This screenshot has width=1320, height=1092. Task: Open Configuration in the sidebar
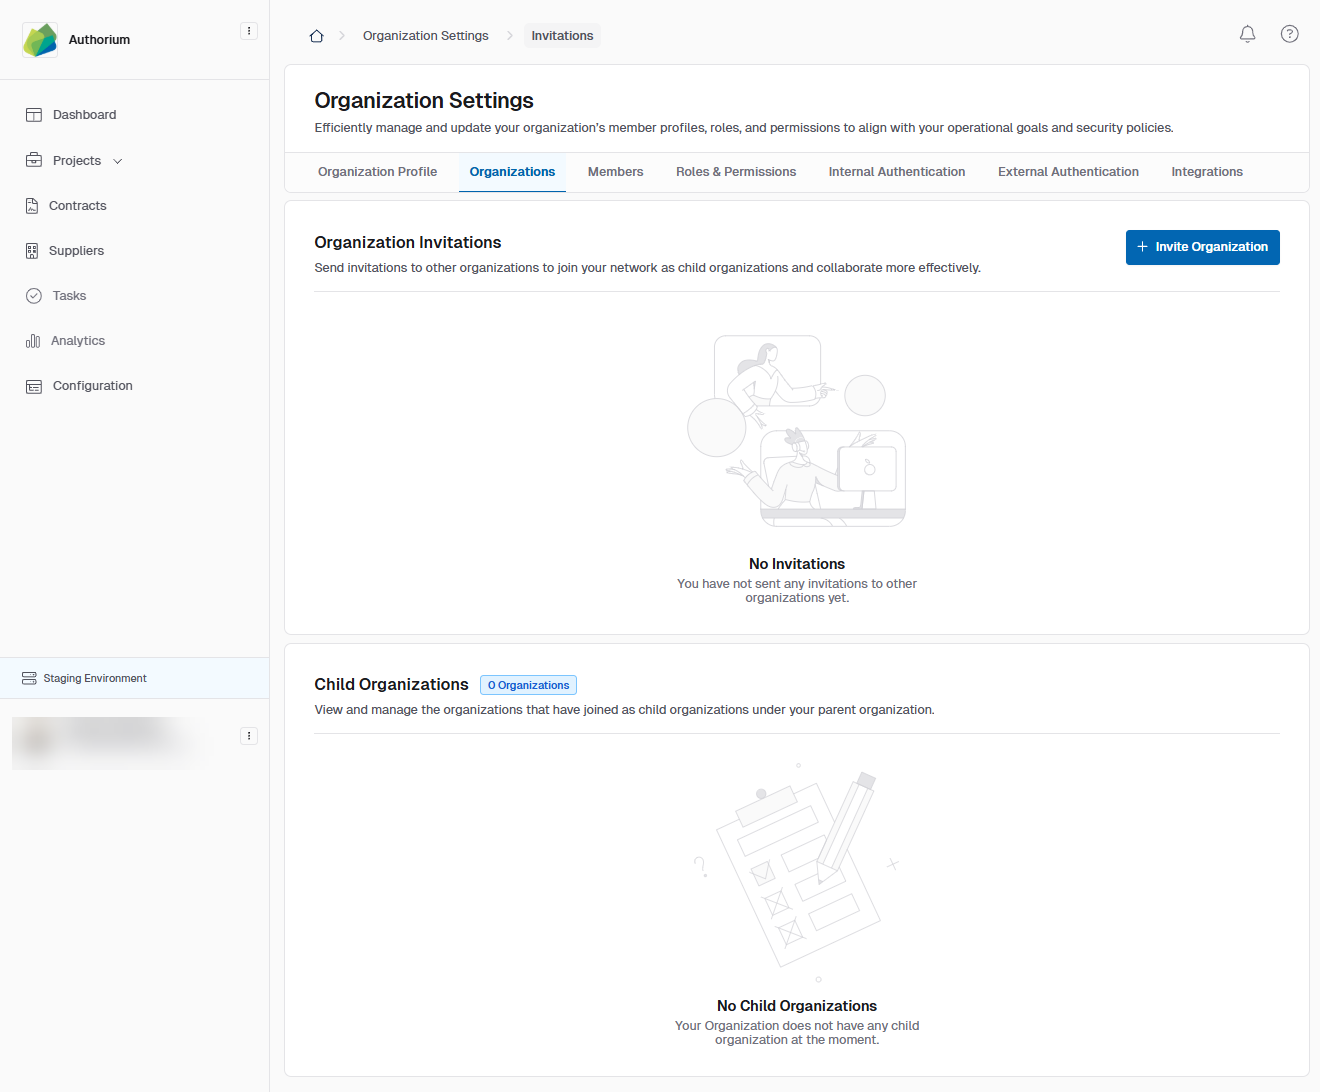pos(92,386)
